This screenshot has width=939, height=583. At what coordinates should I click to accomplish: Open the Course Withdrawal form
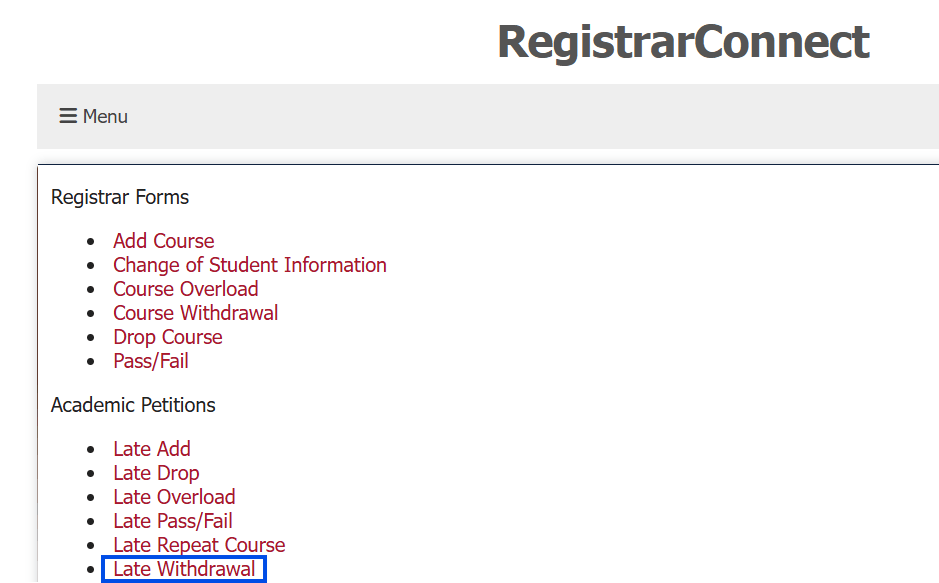tap(195, 313)
